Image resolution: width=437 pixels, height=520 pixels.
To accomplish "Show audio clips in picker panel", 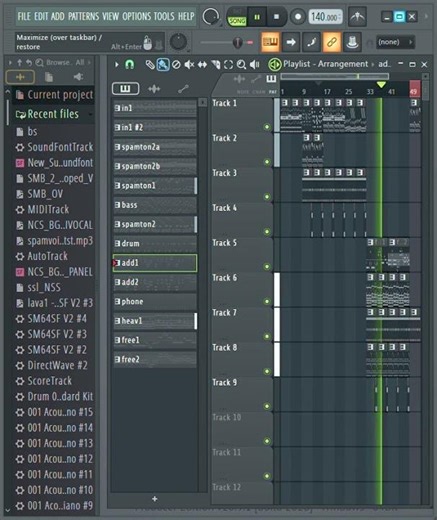I will tap(154, 89).
